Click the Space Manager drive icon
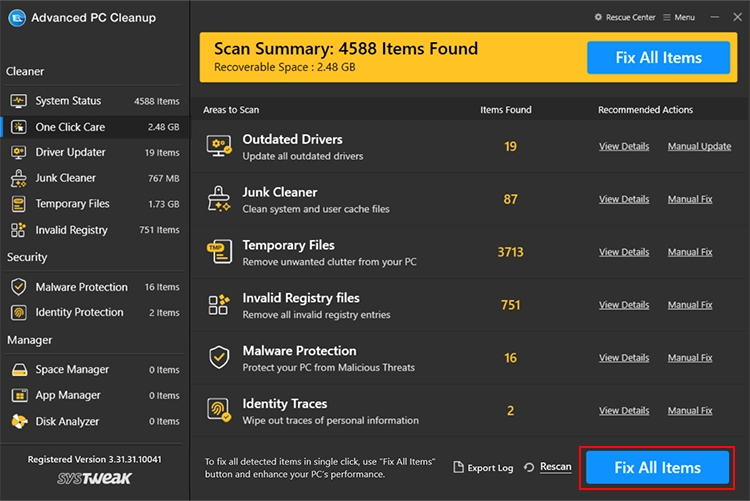 19,369
